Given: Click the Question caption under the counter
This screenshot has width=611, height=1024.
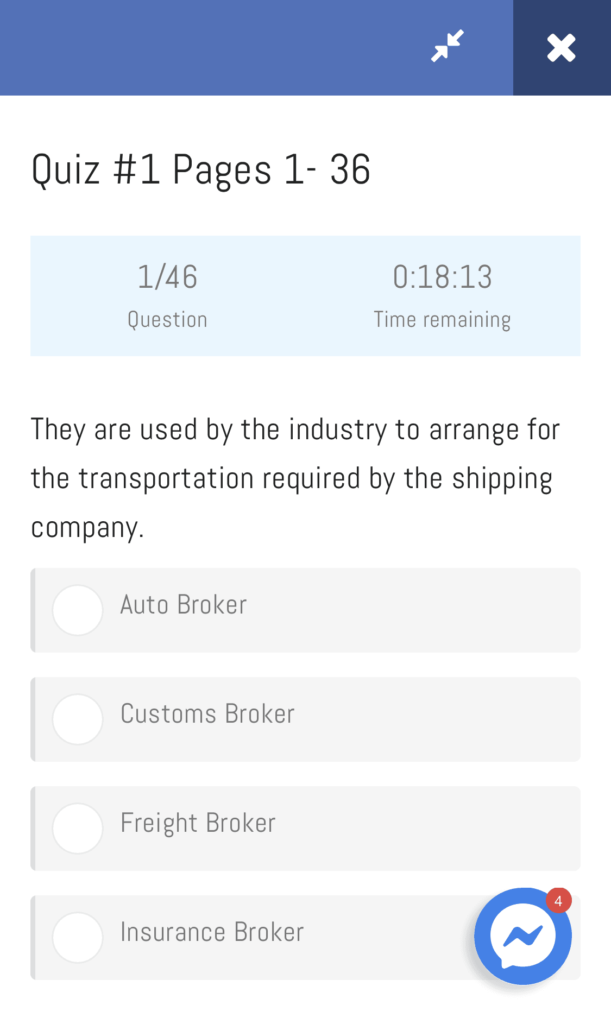Looking at the screenshot, I should pos(167,320).
